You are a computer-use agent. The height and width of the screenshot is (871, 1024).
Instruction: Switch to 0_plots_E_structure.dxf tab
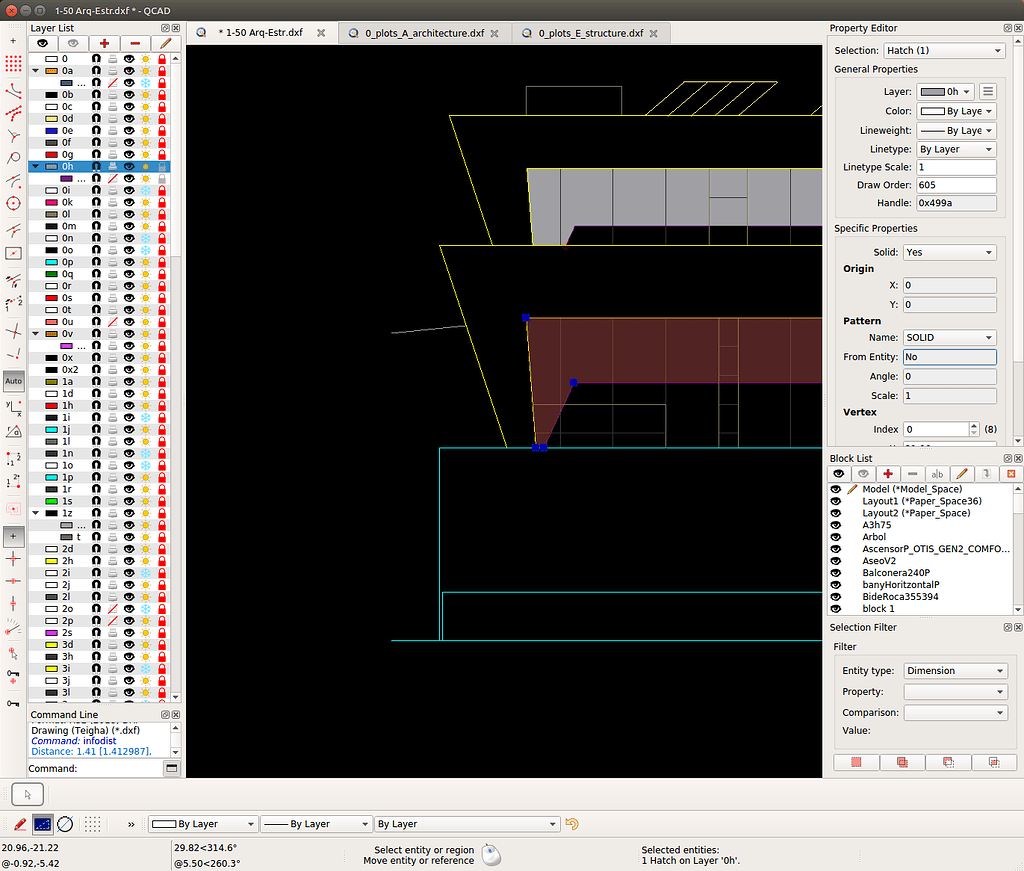[590, 33]
